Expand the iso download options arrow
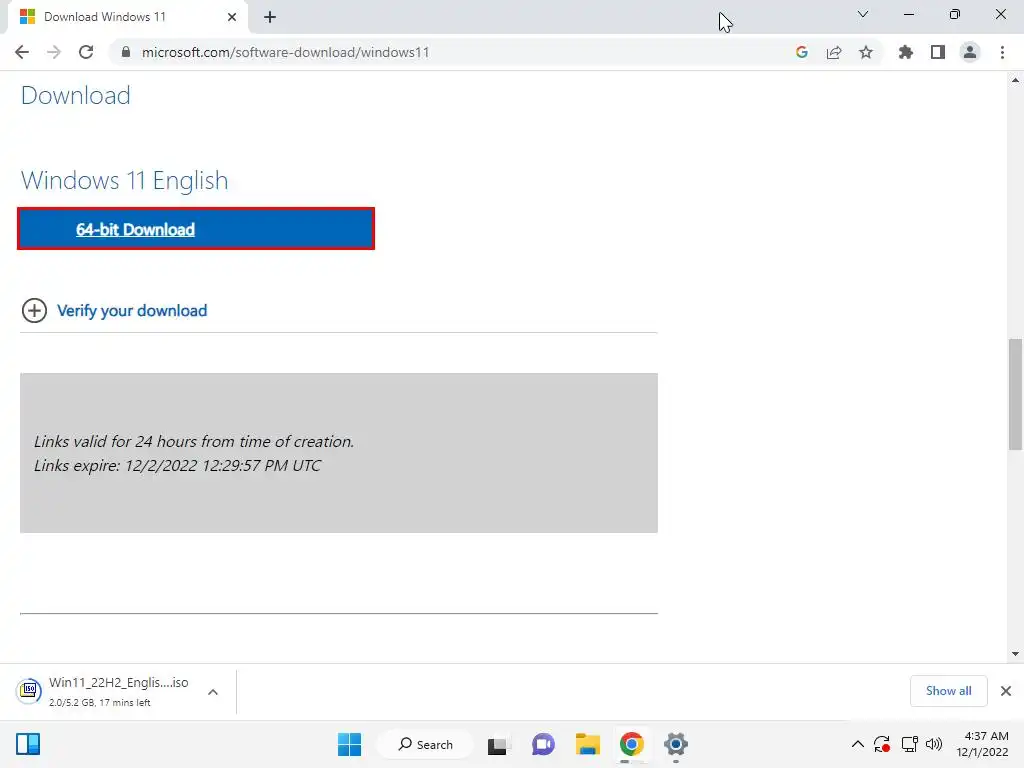Viewport: 1024px width, 768px height. pos(213,692)
